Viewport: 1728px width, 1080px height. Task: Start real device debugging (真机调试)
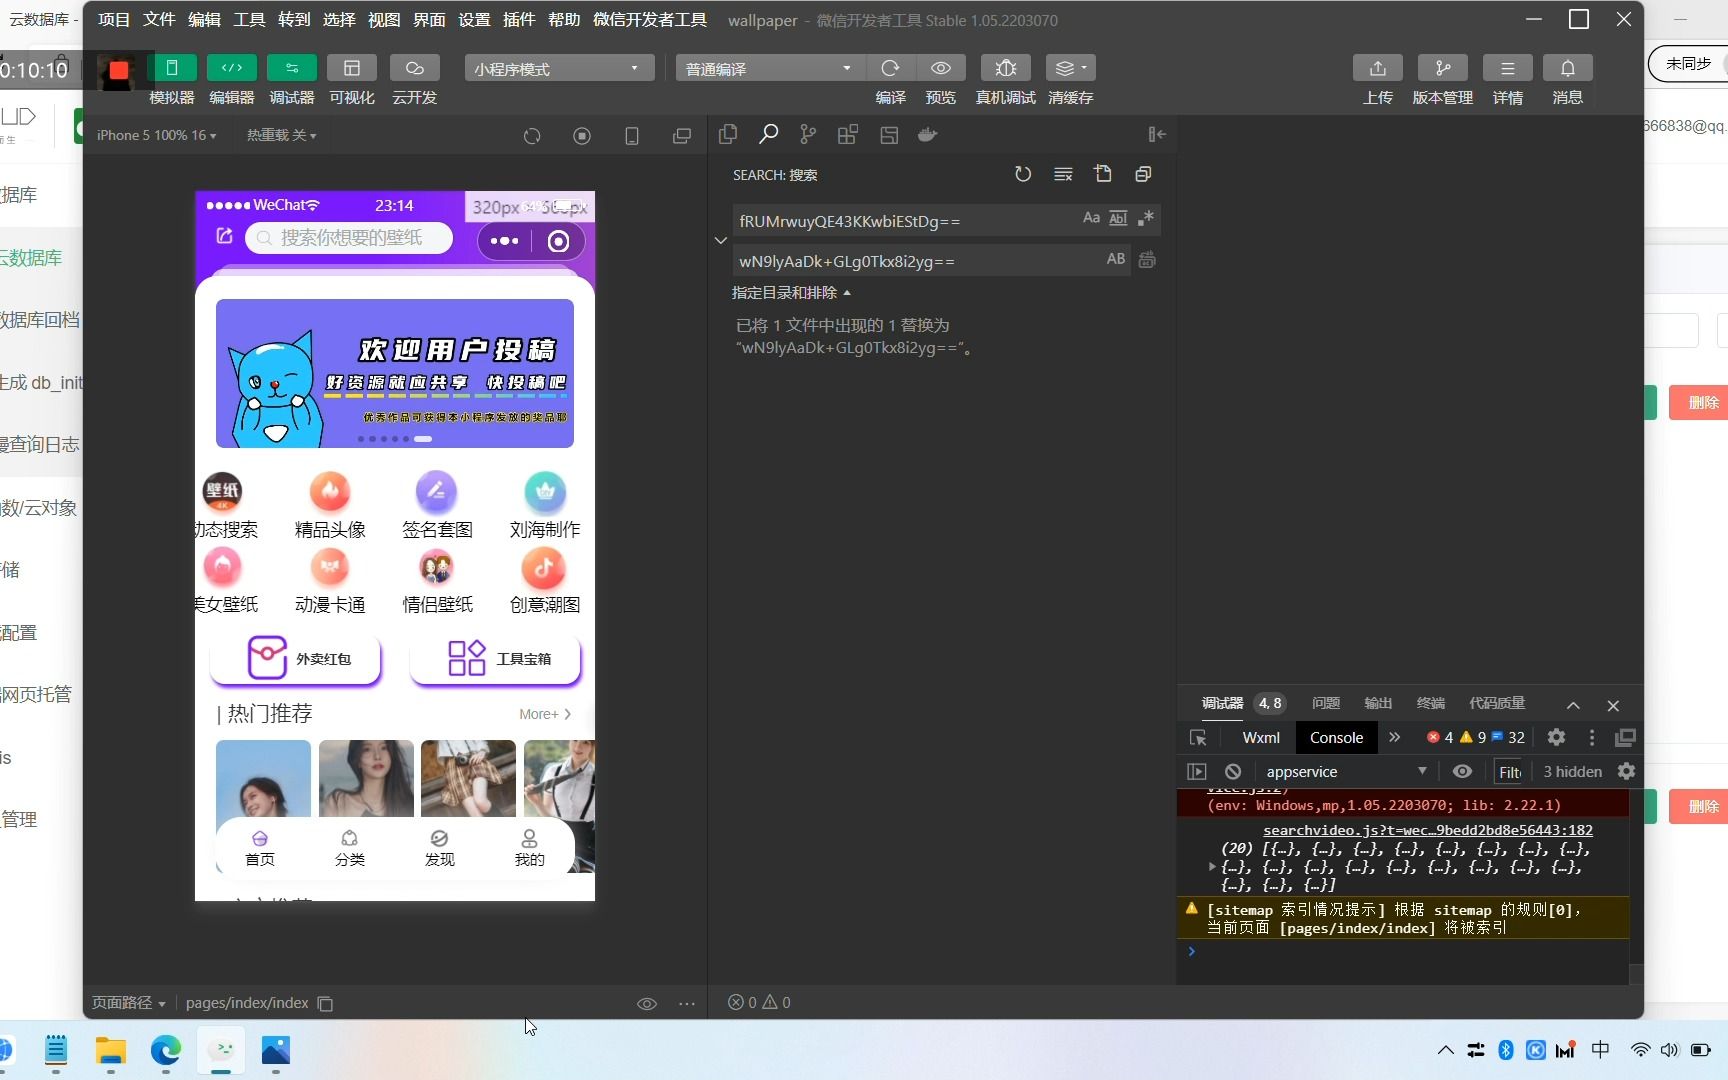(1006, 68)
